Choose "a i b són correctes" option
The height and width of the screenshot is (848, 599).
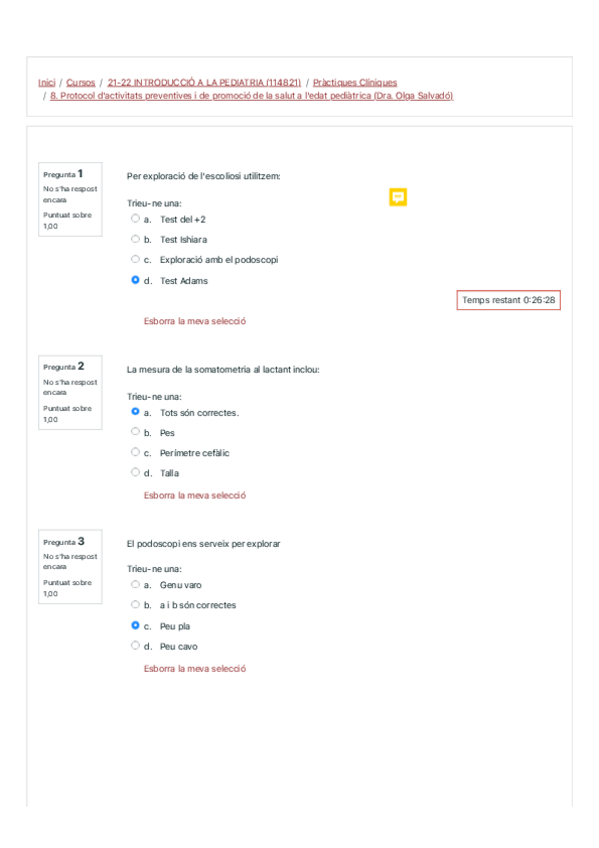136,605
